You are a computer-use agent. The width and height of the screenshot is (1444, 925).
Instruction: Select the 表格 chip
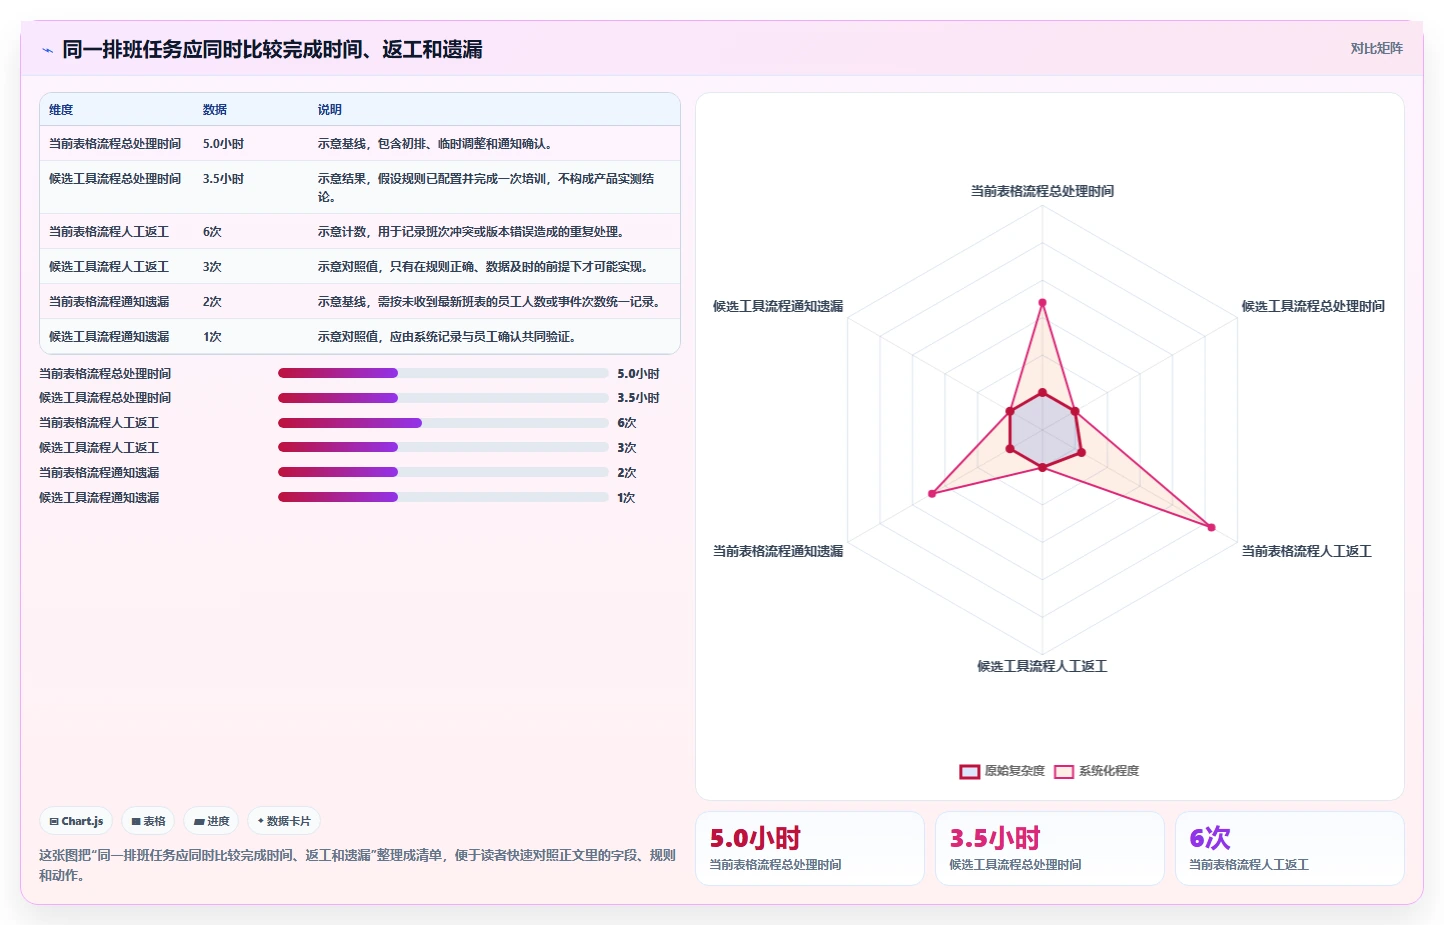(x=148, y=821)
